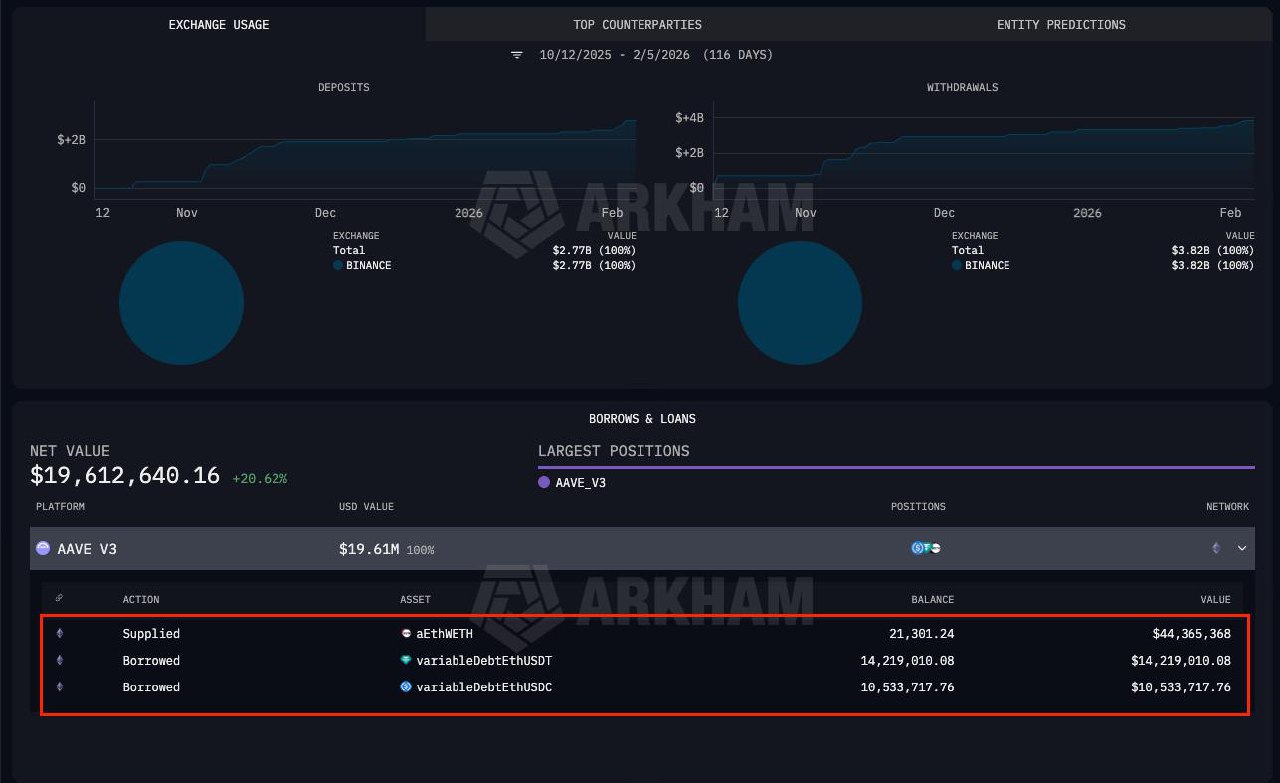Click the Withdrawals Total row value $3.82B
The height and width of the screenshot is (783, 1280).
(x=1213, y=251)
